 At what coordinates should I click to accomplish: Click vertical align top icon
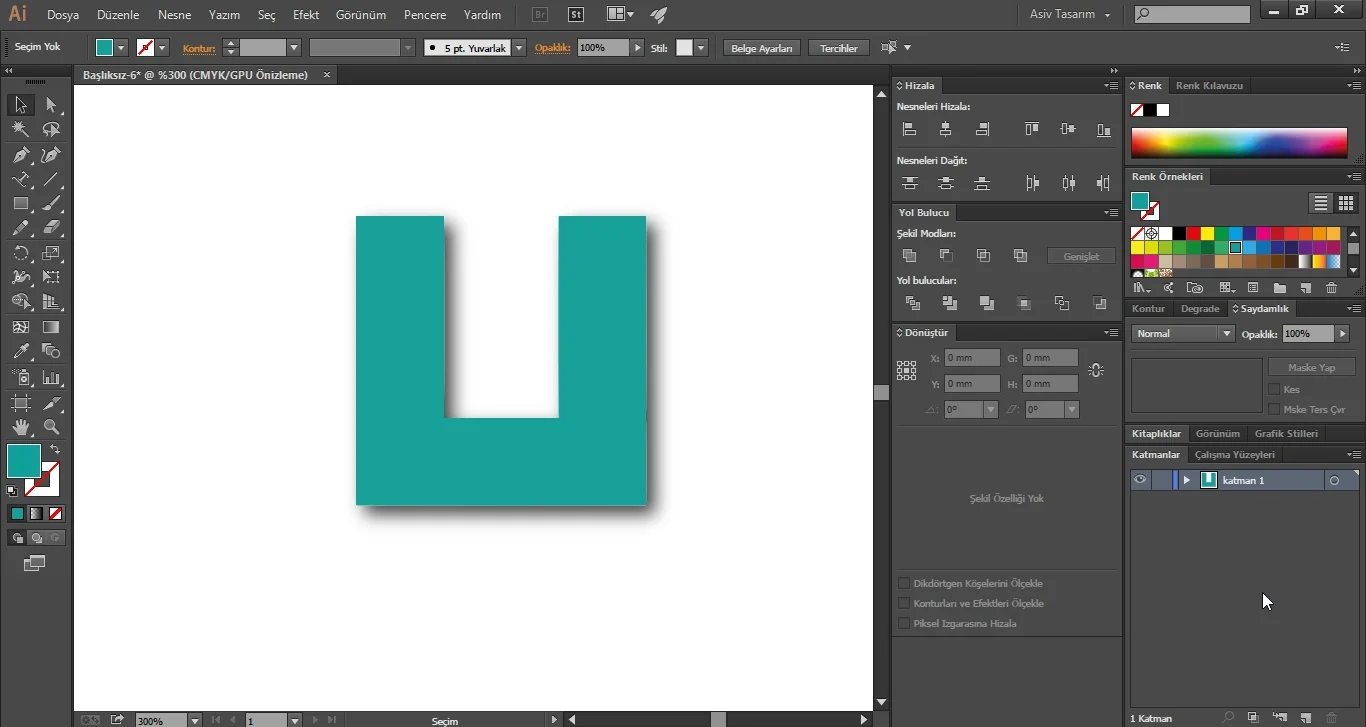1032,129
